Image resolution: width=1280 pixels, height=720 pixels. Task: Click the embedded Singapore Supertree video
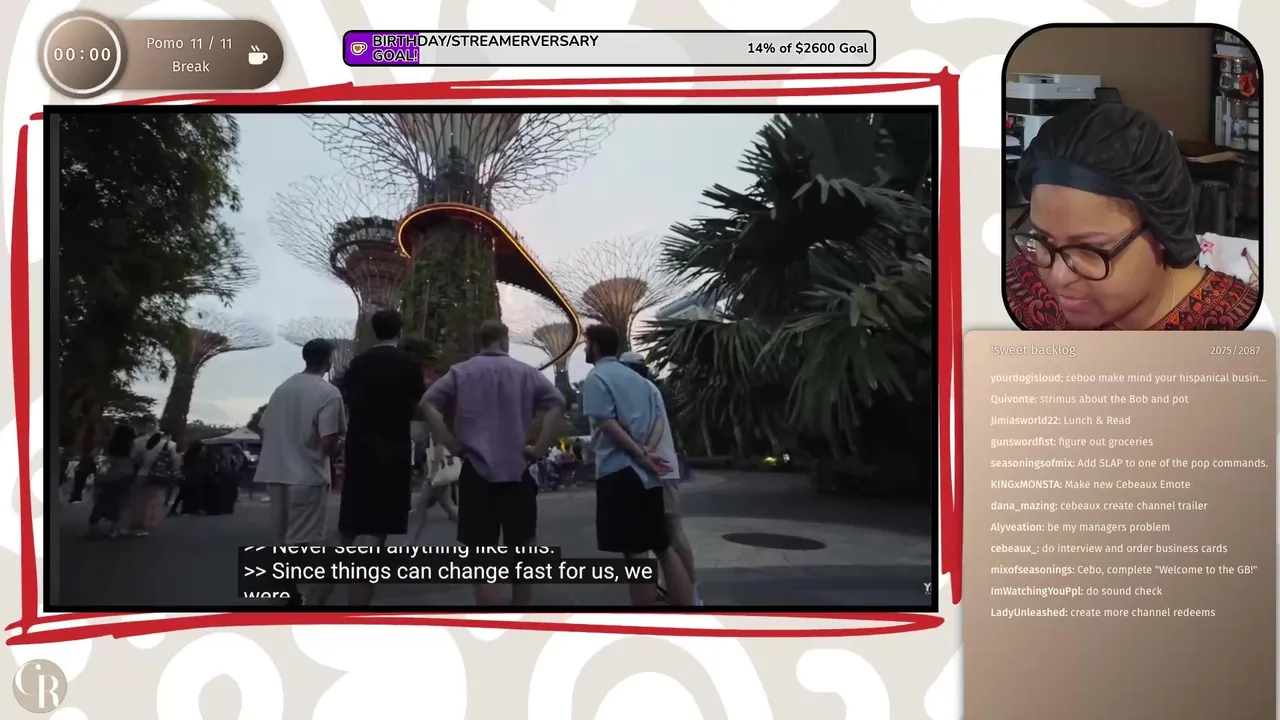pos(491,359)
